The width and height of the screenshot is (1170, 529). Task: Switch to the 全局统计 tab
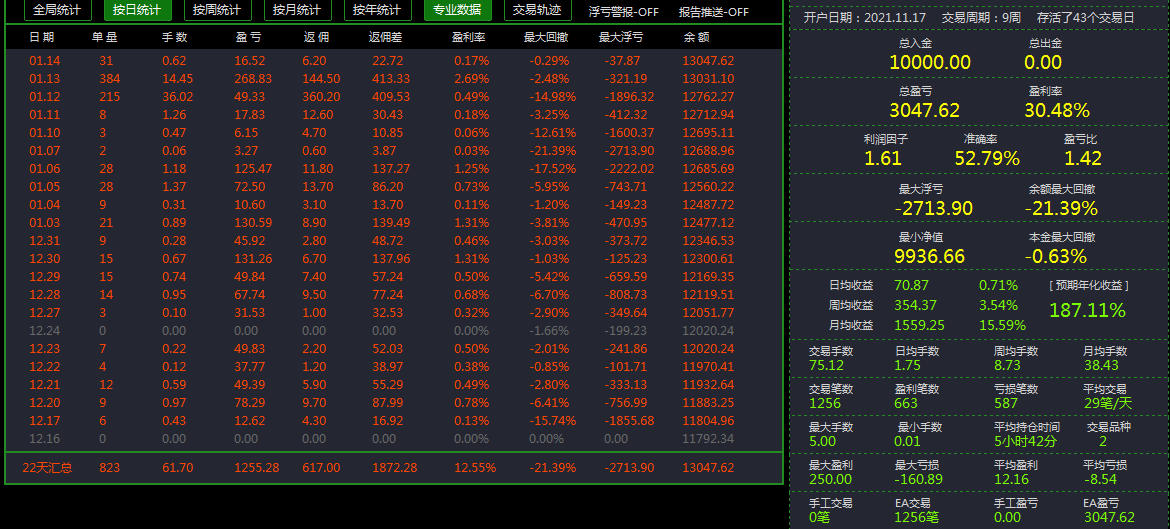pyautogui.click(x=57, y=10)
